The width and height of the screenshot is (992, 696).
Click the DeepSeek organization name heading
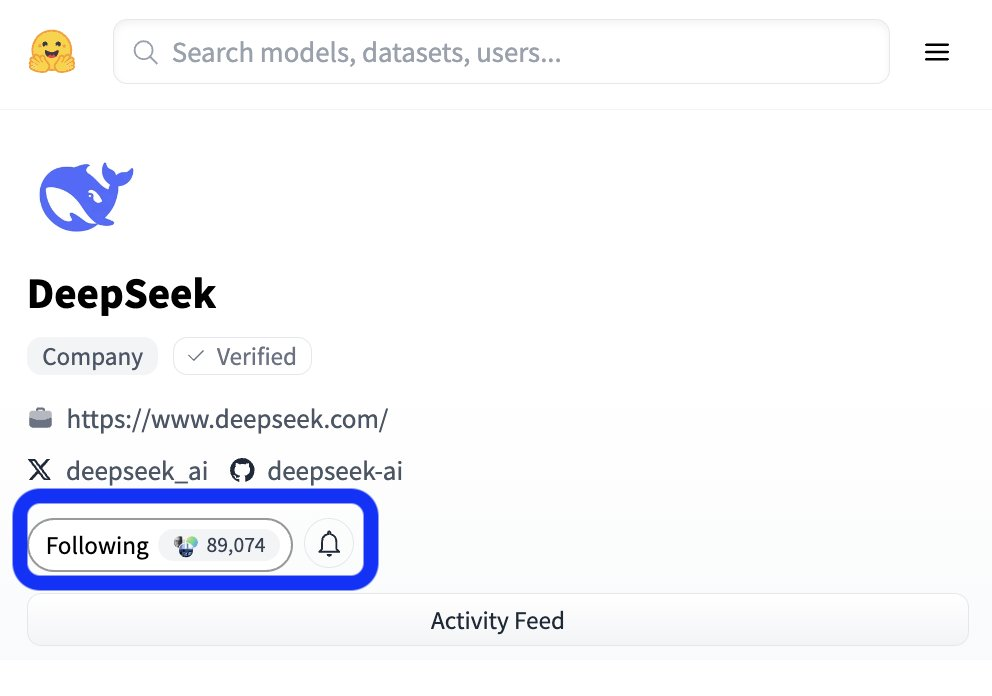[x=122, y=294]
